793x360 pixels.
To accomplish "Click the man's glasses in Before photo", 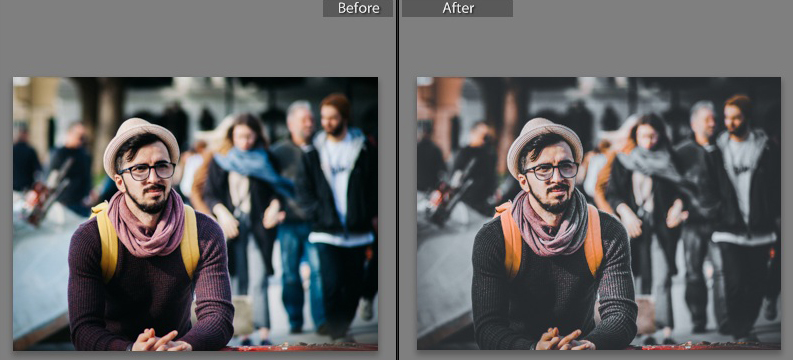I will (x=147, y=171).
